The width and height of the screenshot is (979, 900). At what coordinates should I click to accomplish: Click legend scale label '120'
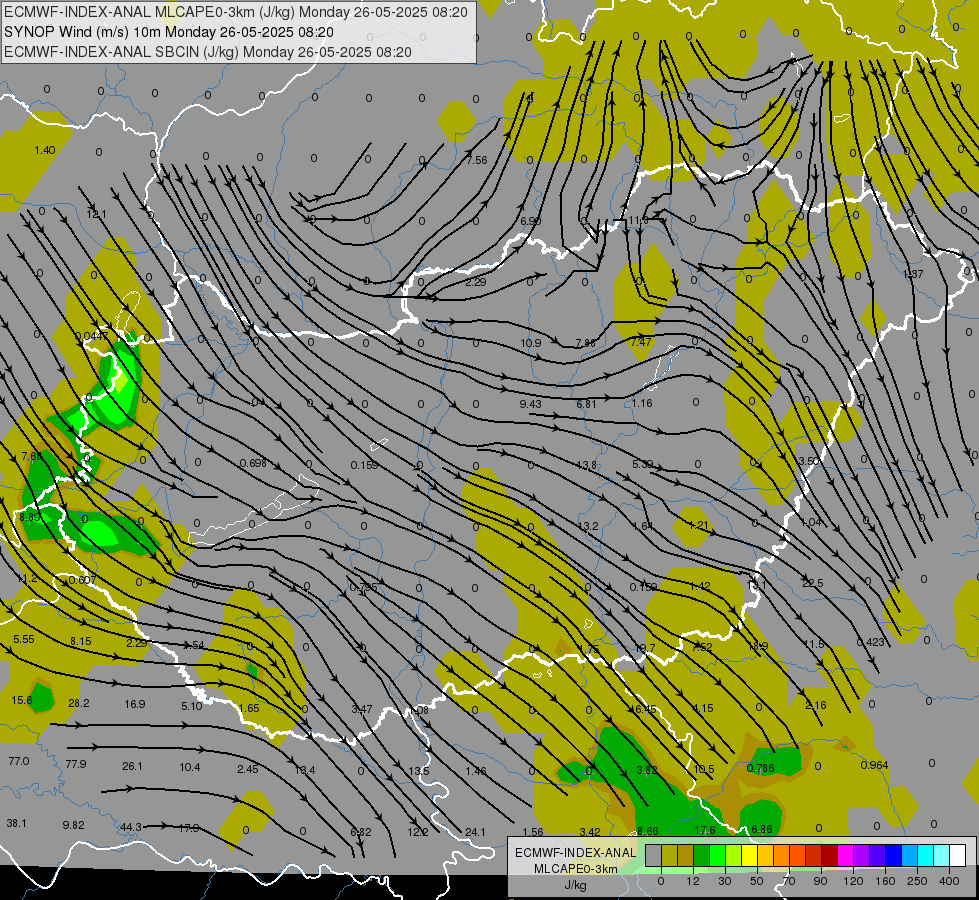[x=853, y=881]
